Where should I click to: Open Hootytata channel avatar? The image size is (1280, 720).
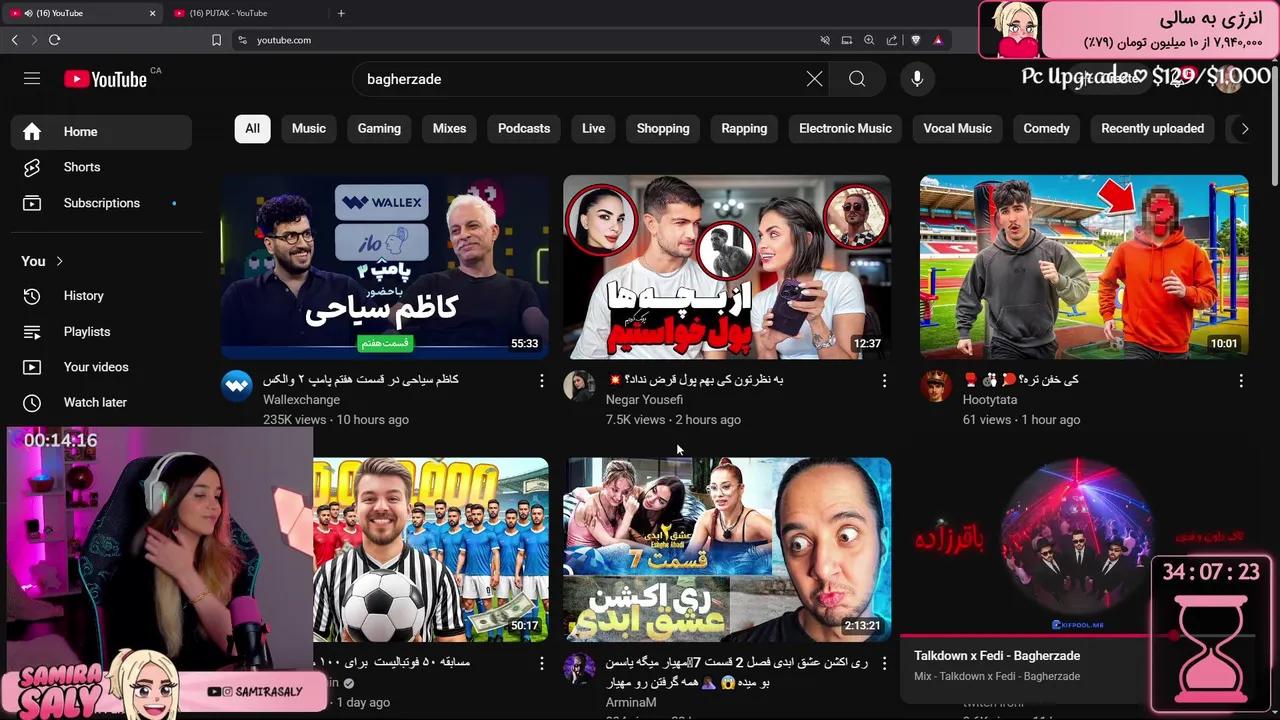coord(936,386)
